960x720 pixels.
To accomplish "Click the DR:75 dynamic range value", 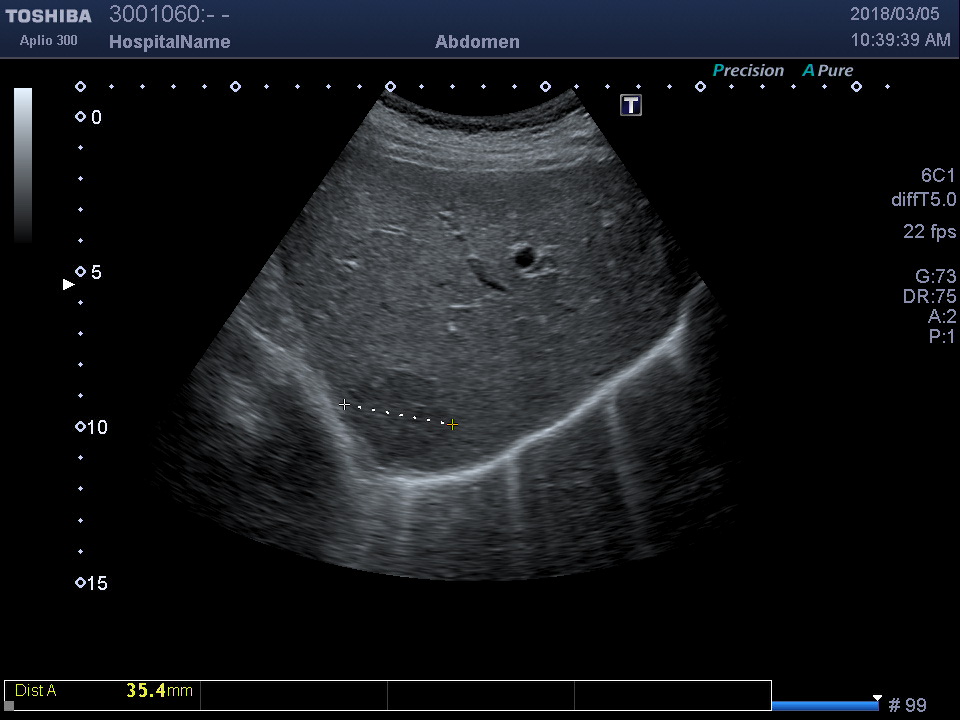I will 929,297.
